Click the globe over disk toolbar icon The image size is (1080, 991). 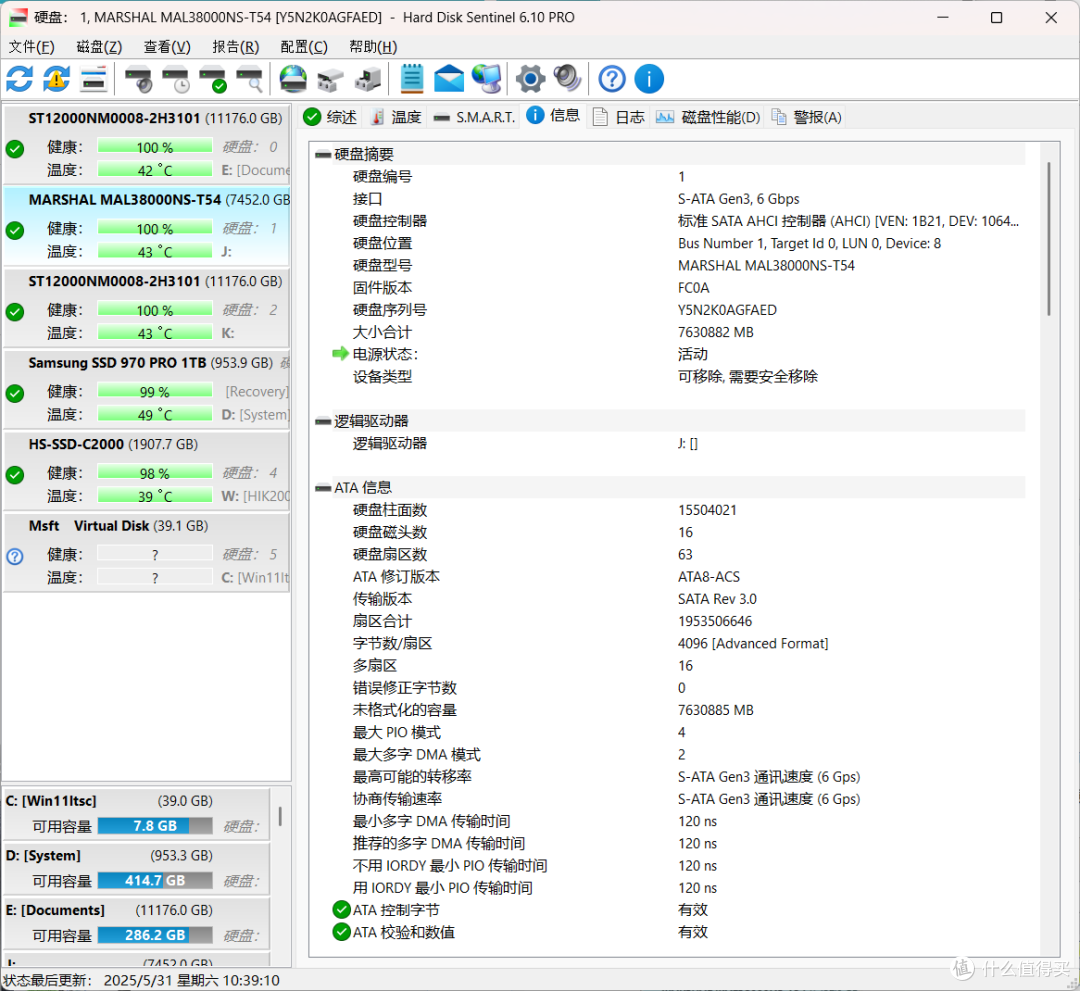tap(293, 79)
